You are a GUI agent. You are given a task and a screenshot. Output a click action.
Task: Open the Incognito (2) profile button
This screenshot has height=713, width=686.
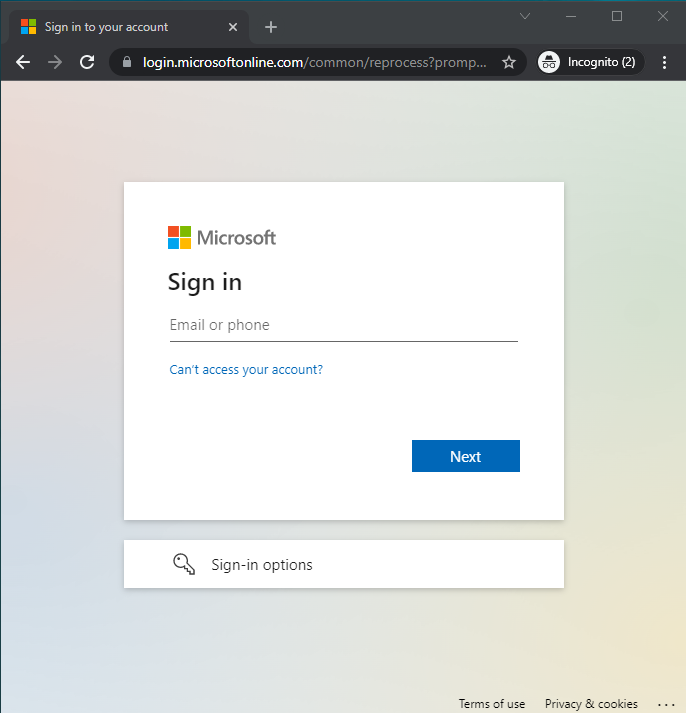591,62
